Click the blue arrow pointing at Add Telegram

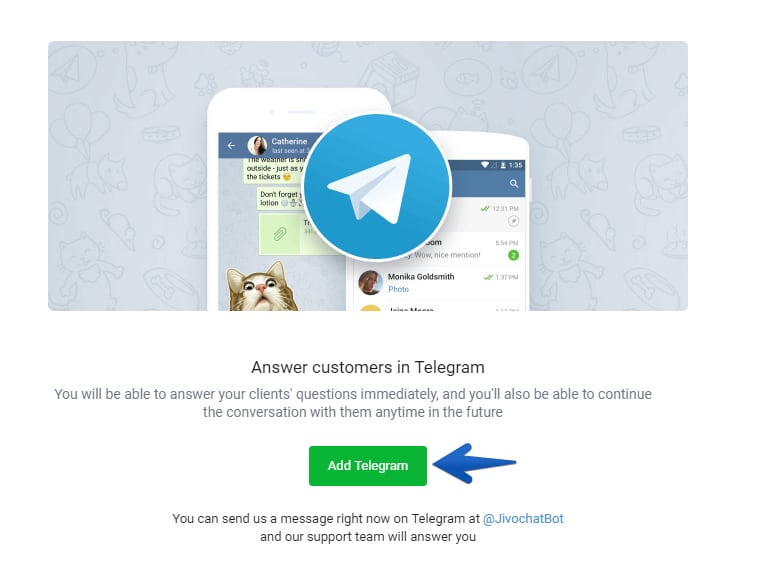pos(474,463)
